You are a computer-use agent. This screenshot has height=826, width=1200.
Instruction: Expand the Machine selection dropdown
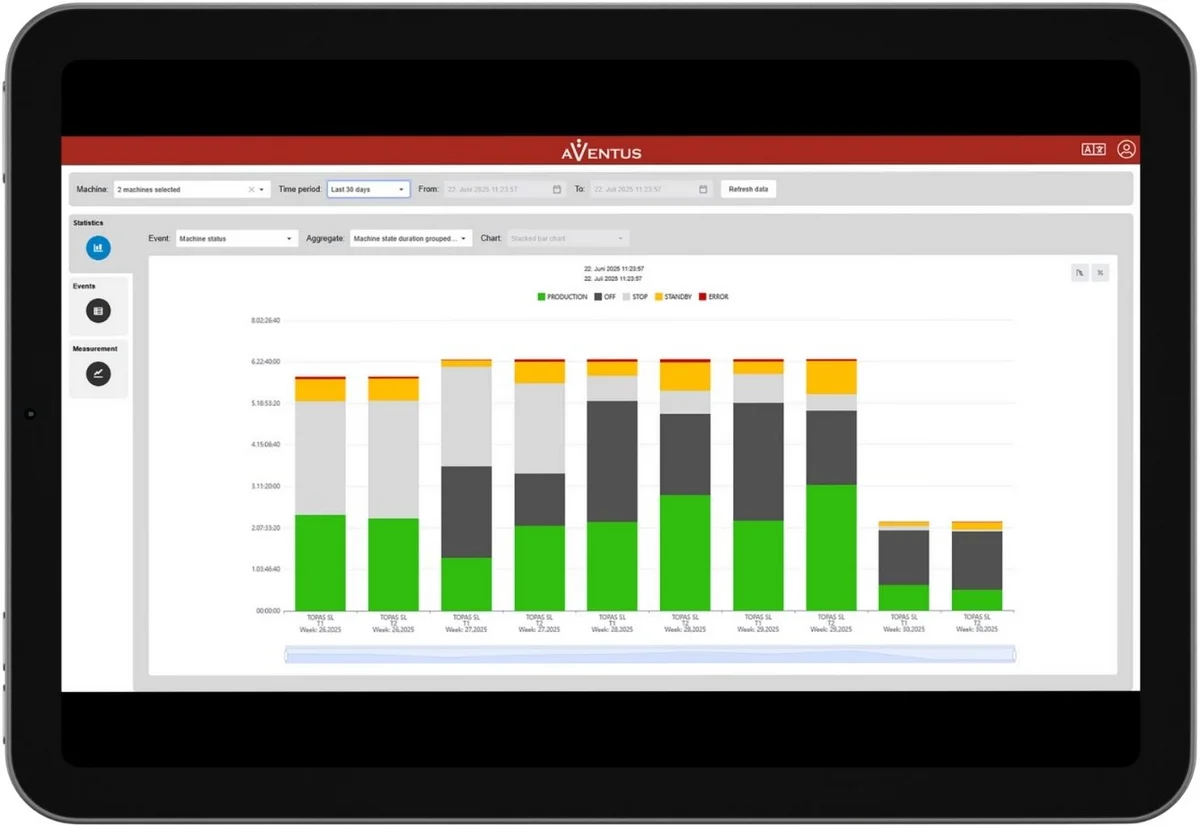click(262, 189)
